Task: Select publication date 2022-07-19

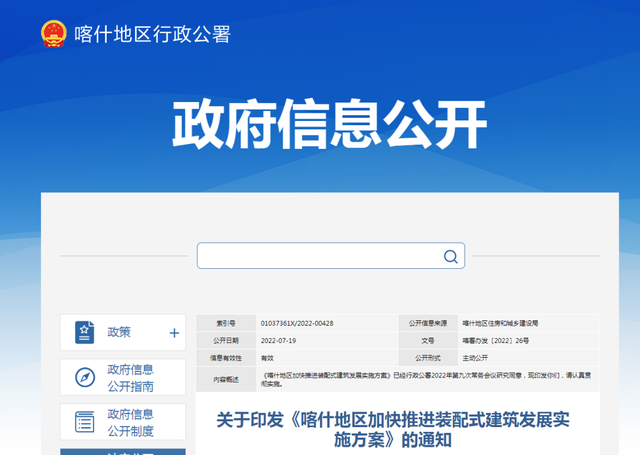Action: (x=278, y=340)
